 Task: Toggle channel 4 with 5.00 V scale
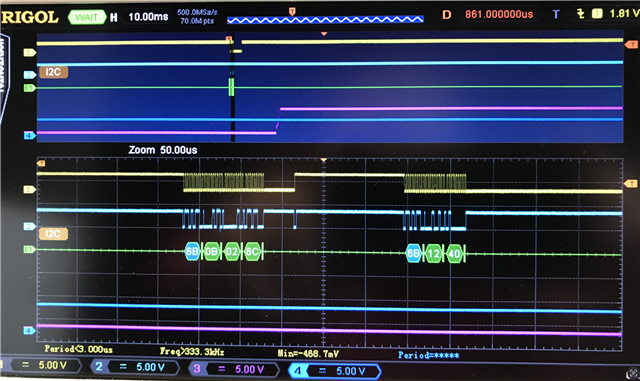[335, 371]
